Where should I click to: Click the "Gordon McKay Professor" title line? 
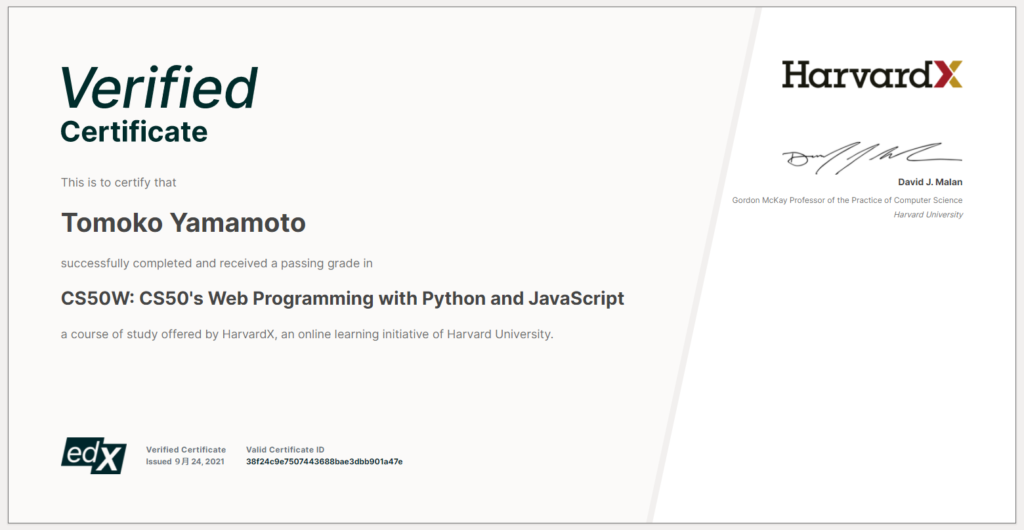click(847, 200)
